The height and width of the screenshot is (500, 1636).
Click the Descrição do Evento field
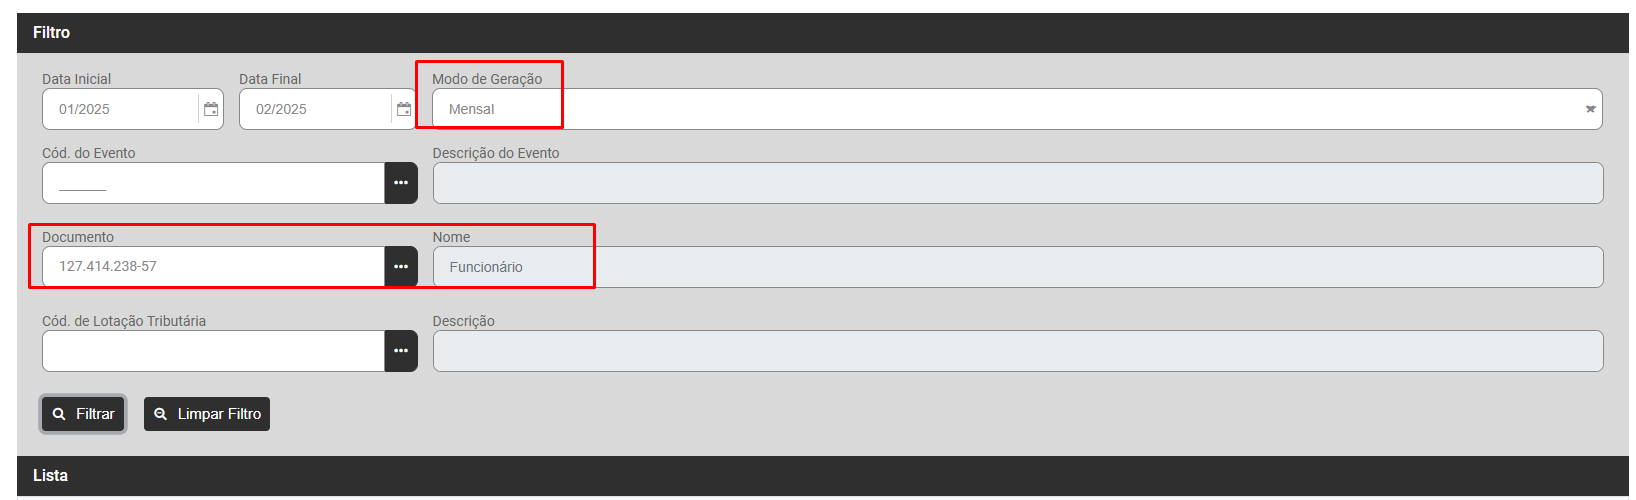point(1017,183)
